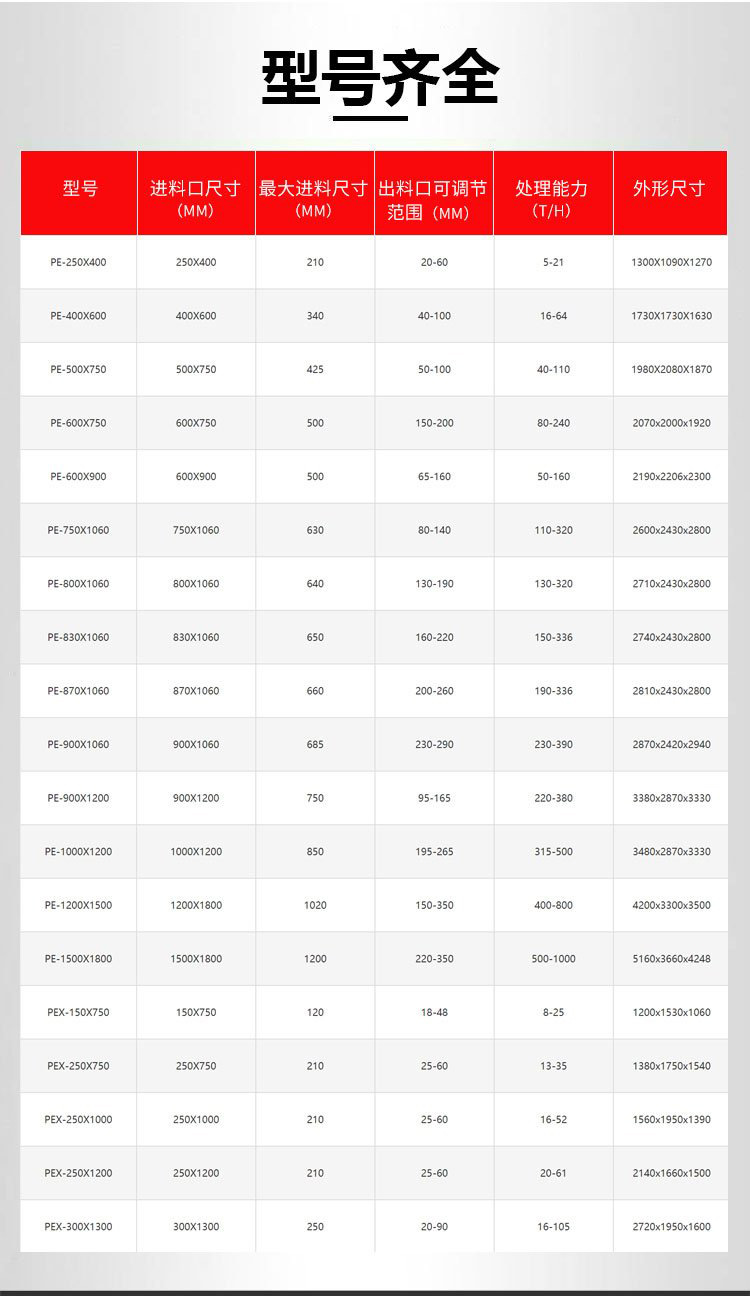Viewport: 750px width, 1296px height.
Task: Click the 型号齐全 title heading
Action: (x=380, y=77)
